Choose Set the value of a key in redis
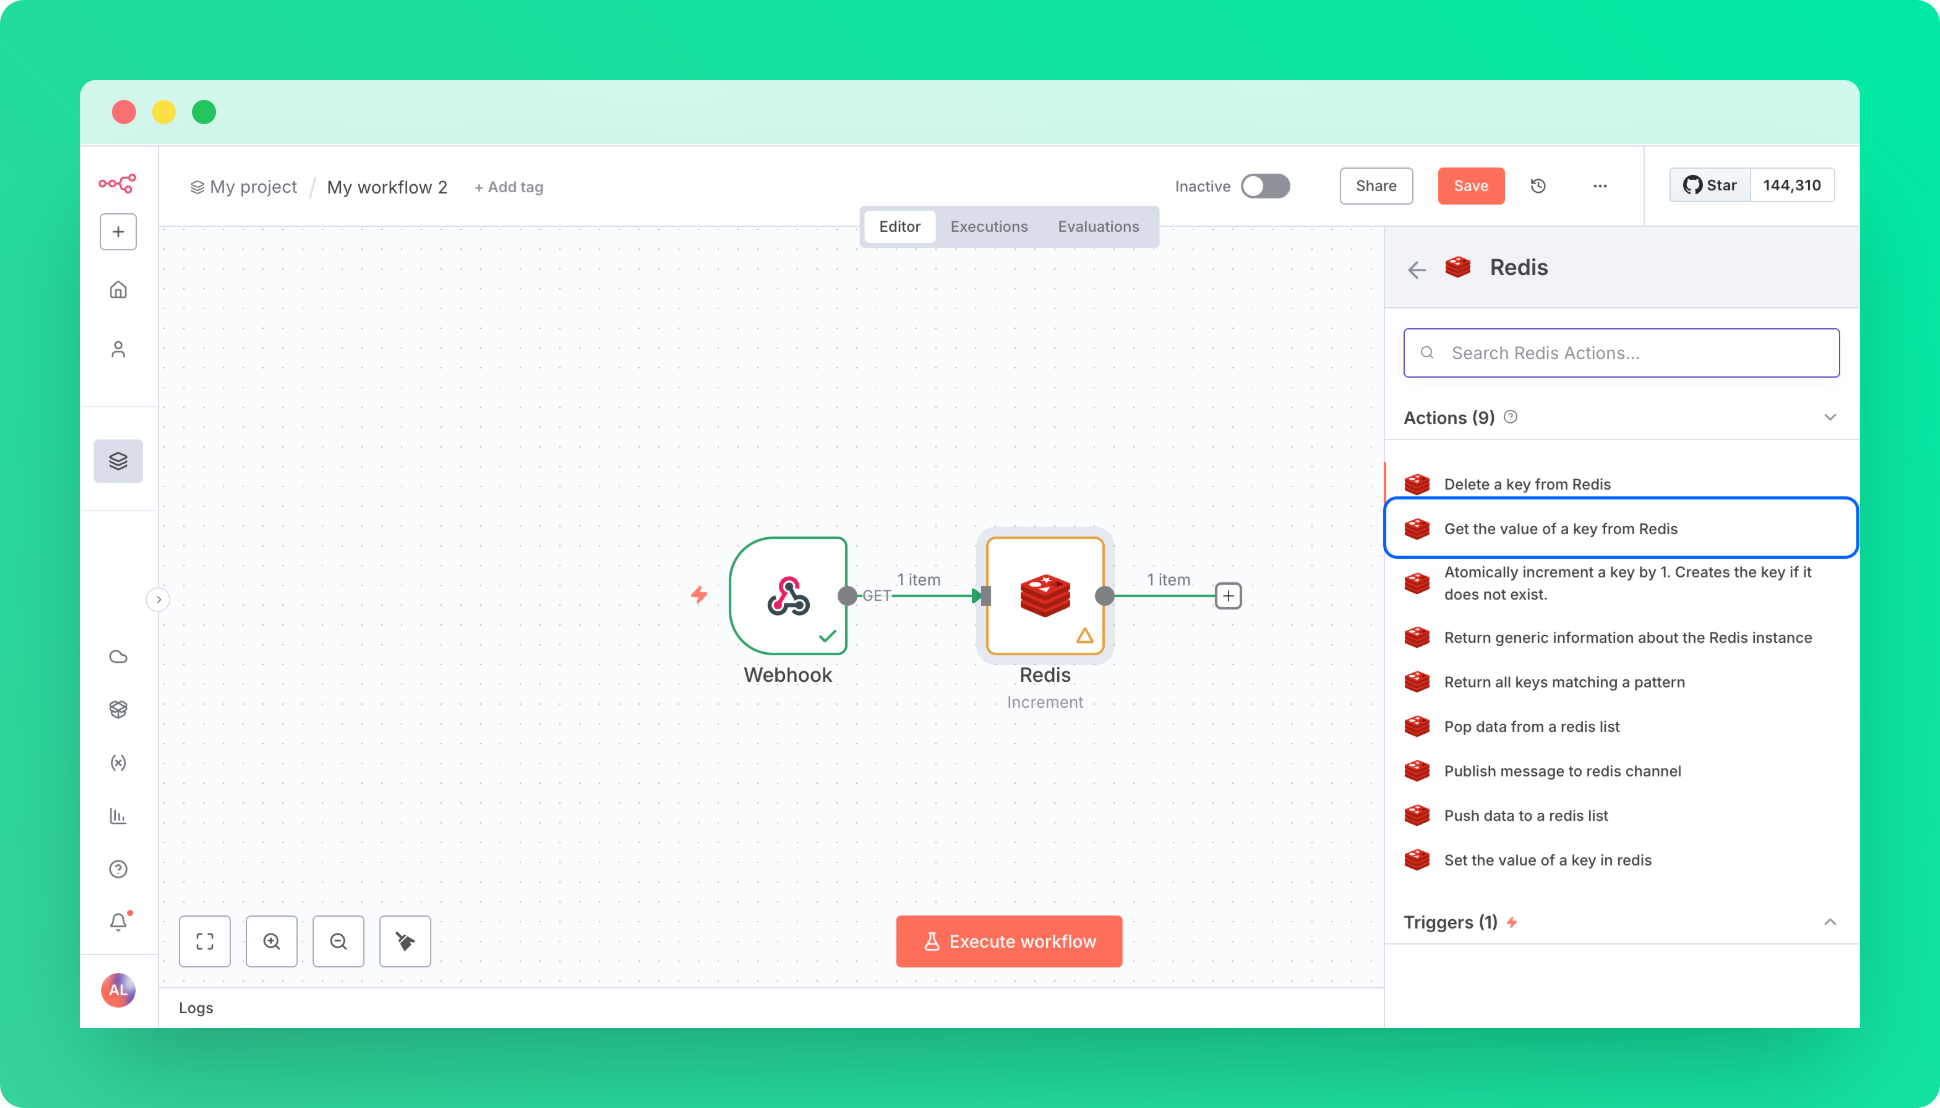Image resolution: width=1940 pixels, height=1108 pixels. click(1547, 860)
